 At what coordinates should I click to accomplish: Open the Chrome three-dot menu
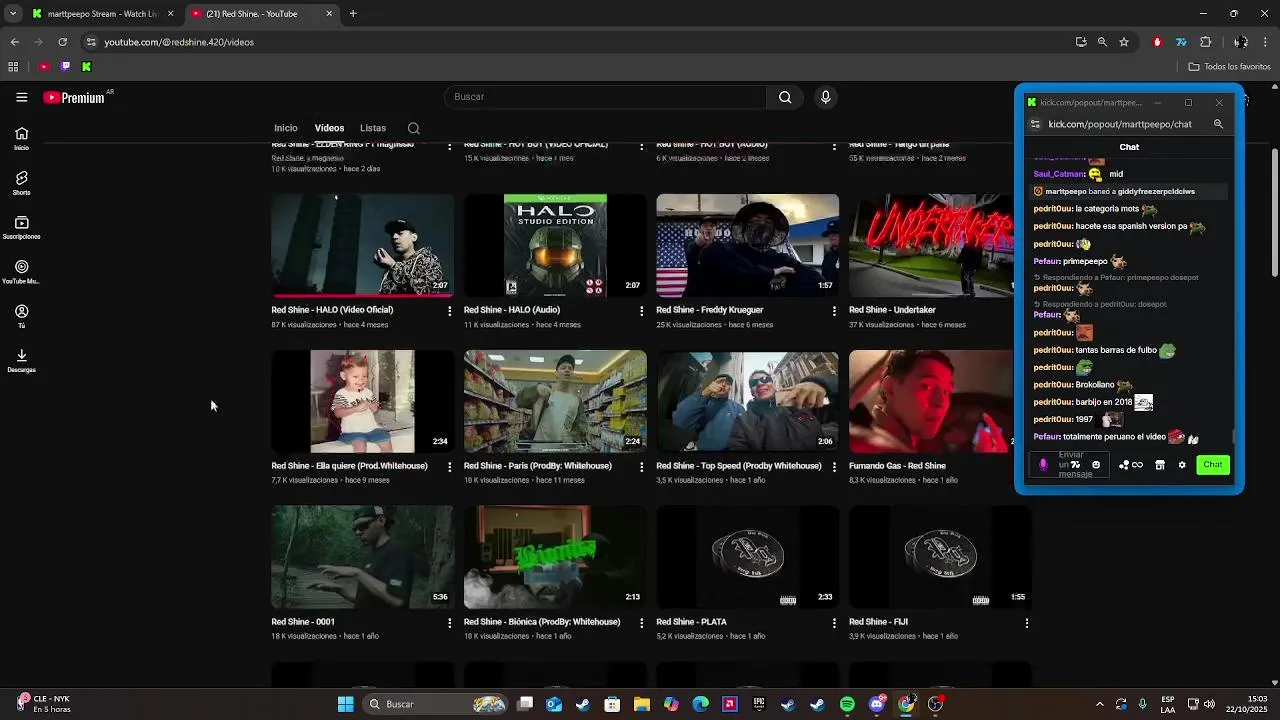click(x=1266, y=42)
